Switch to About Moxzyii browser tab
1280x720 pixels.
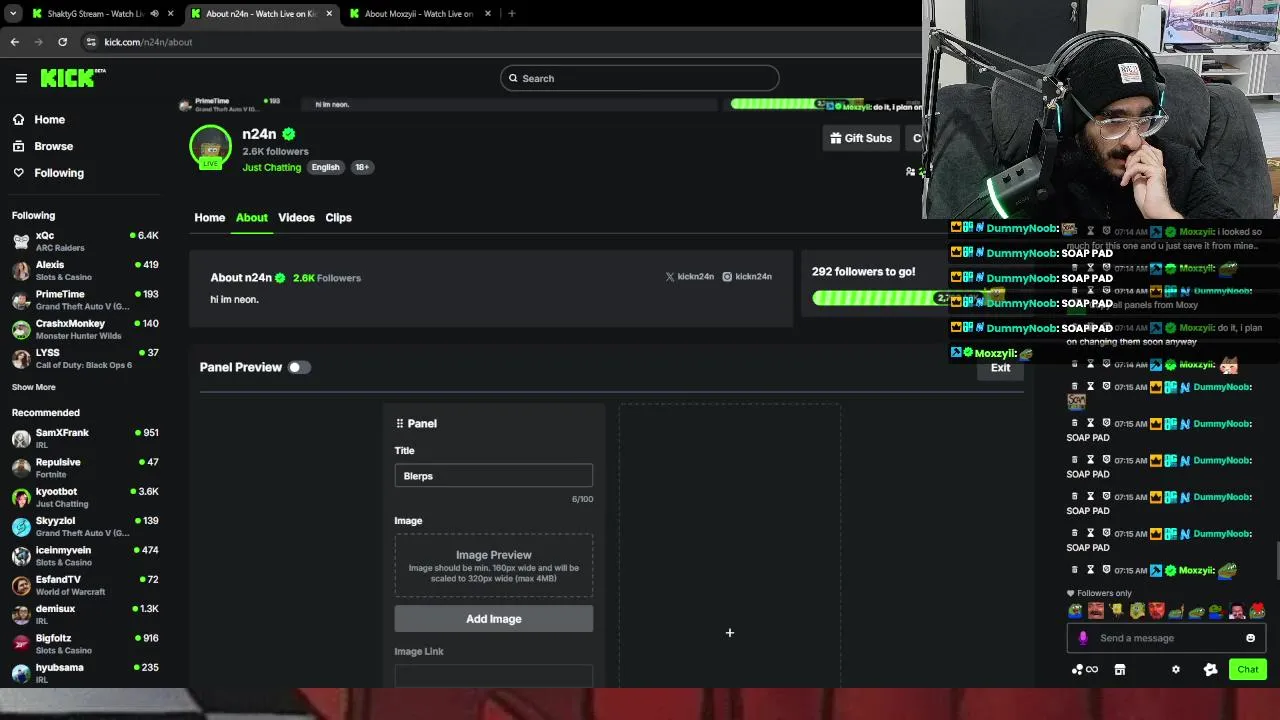pyautogui.click(x=418, y=14)
